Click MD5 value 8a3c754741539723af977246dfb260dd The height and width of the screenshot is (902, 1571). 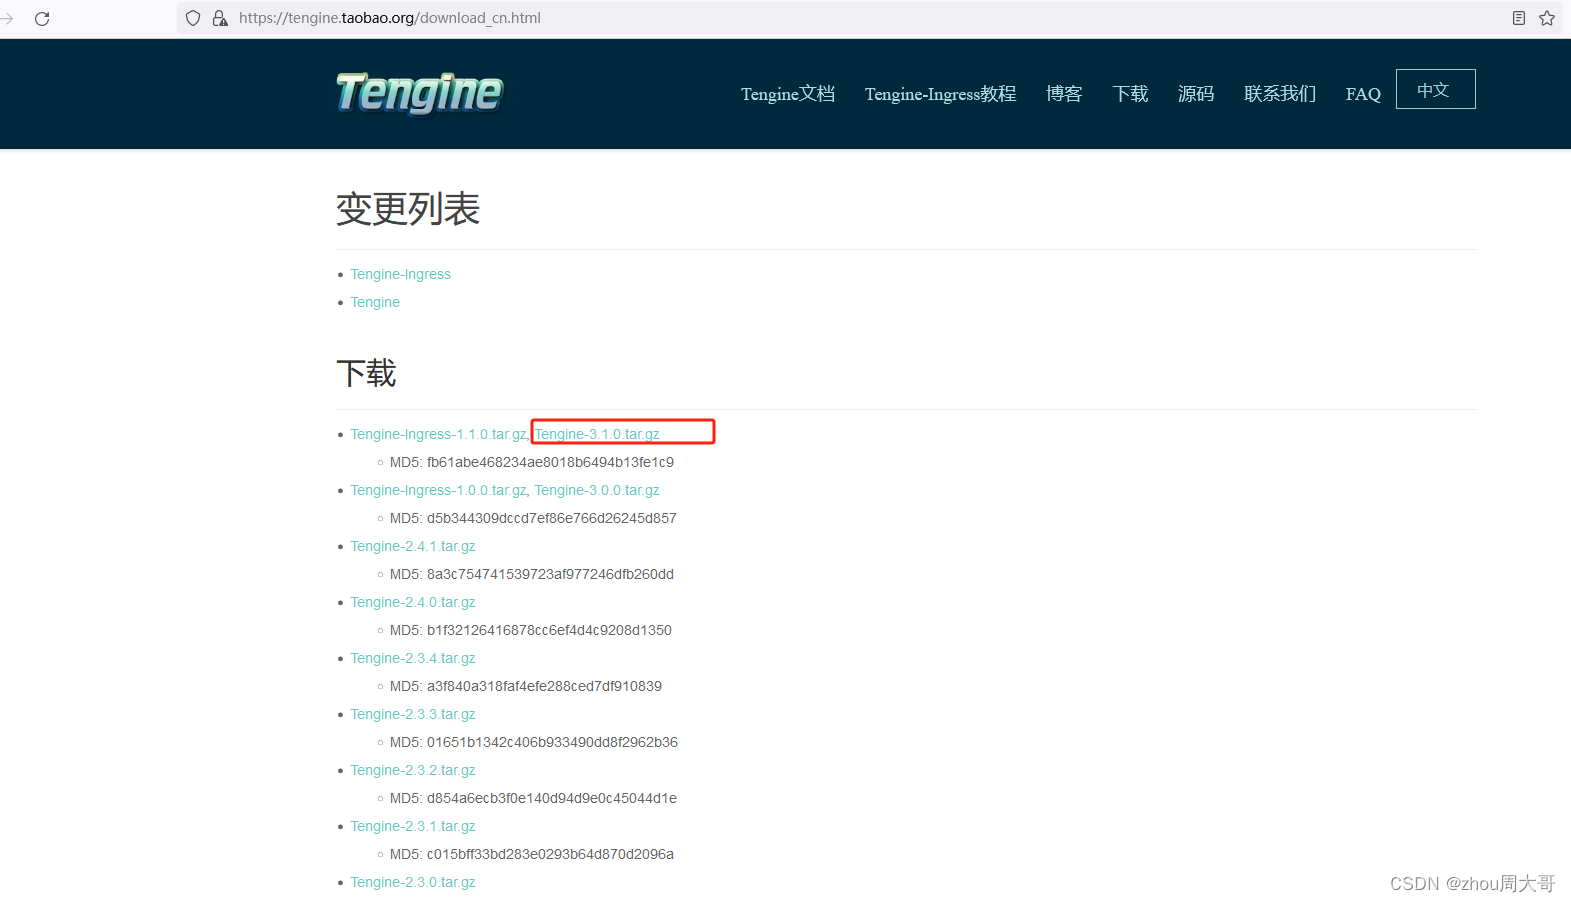click(550, 574)
